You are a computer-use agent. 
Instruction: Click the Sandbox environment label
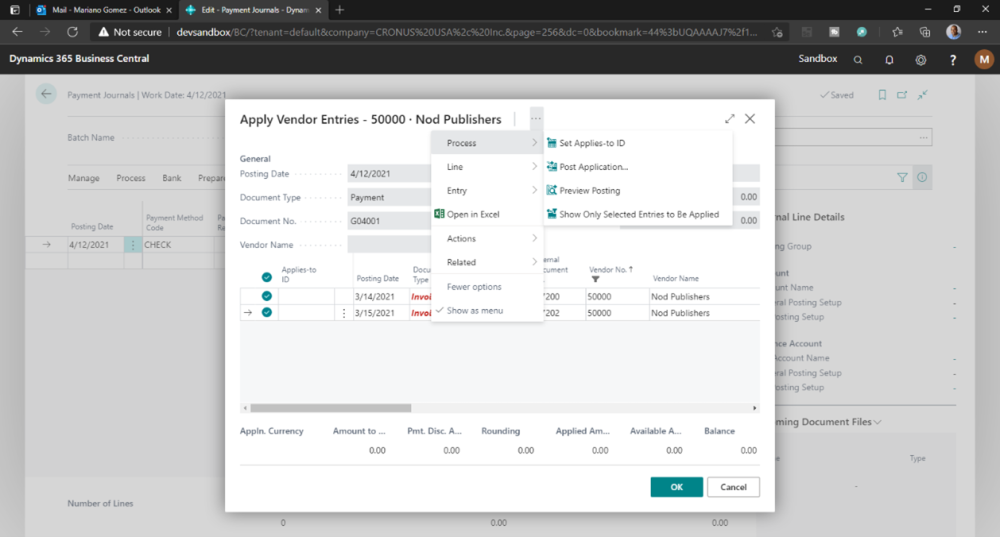tap(818, 58)
